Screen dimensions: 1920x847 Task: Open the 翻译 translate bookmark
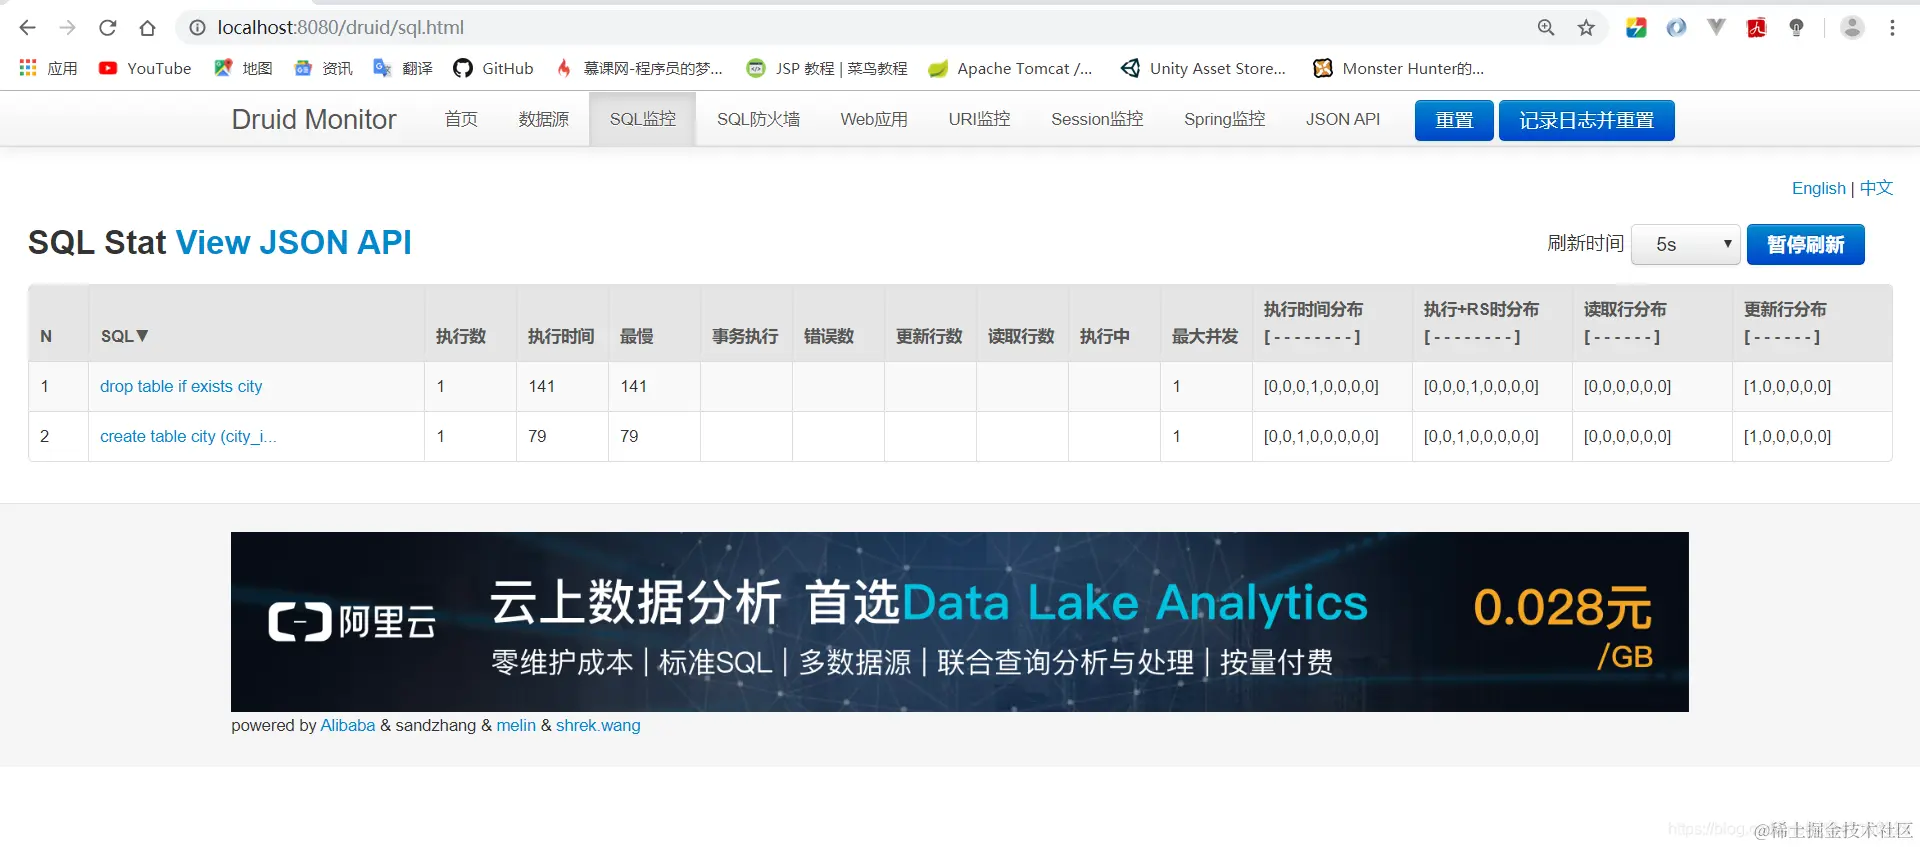tap(403, 68)
